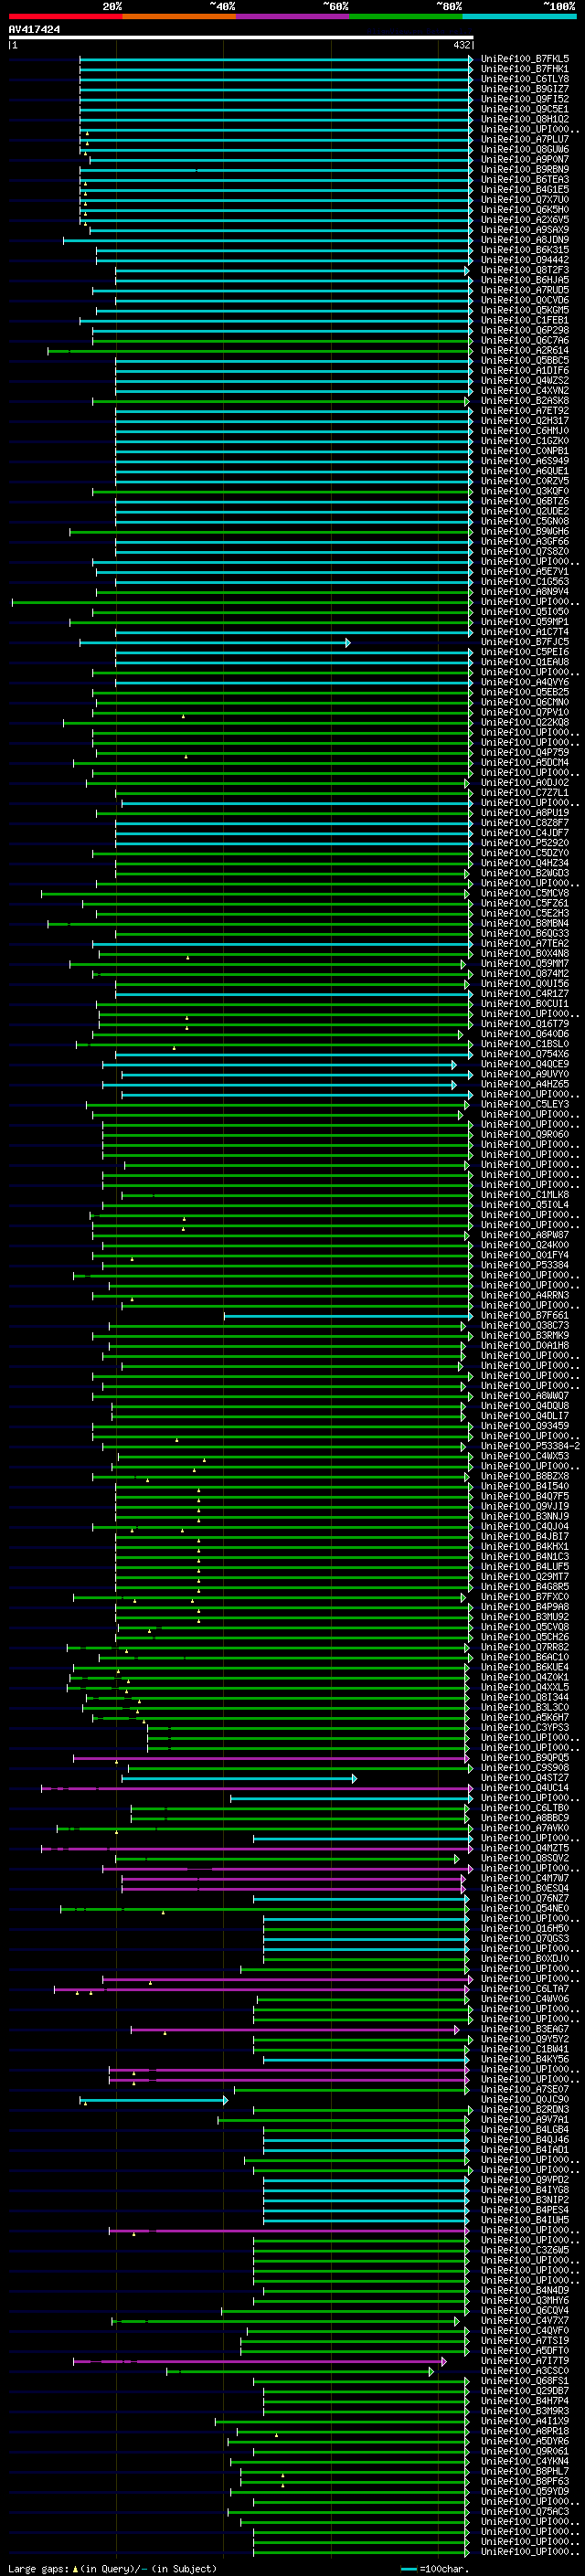The width and height of the screenshot is (585, 2576).
Task: Select the UniRef100_Q6P298 label
Action: tap(525, 330)
